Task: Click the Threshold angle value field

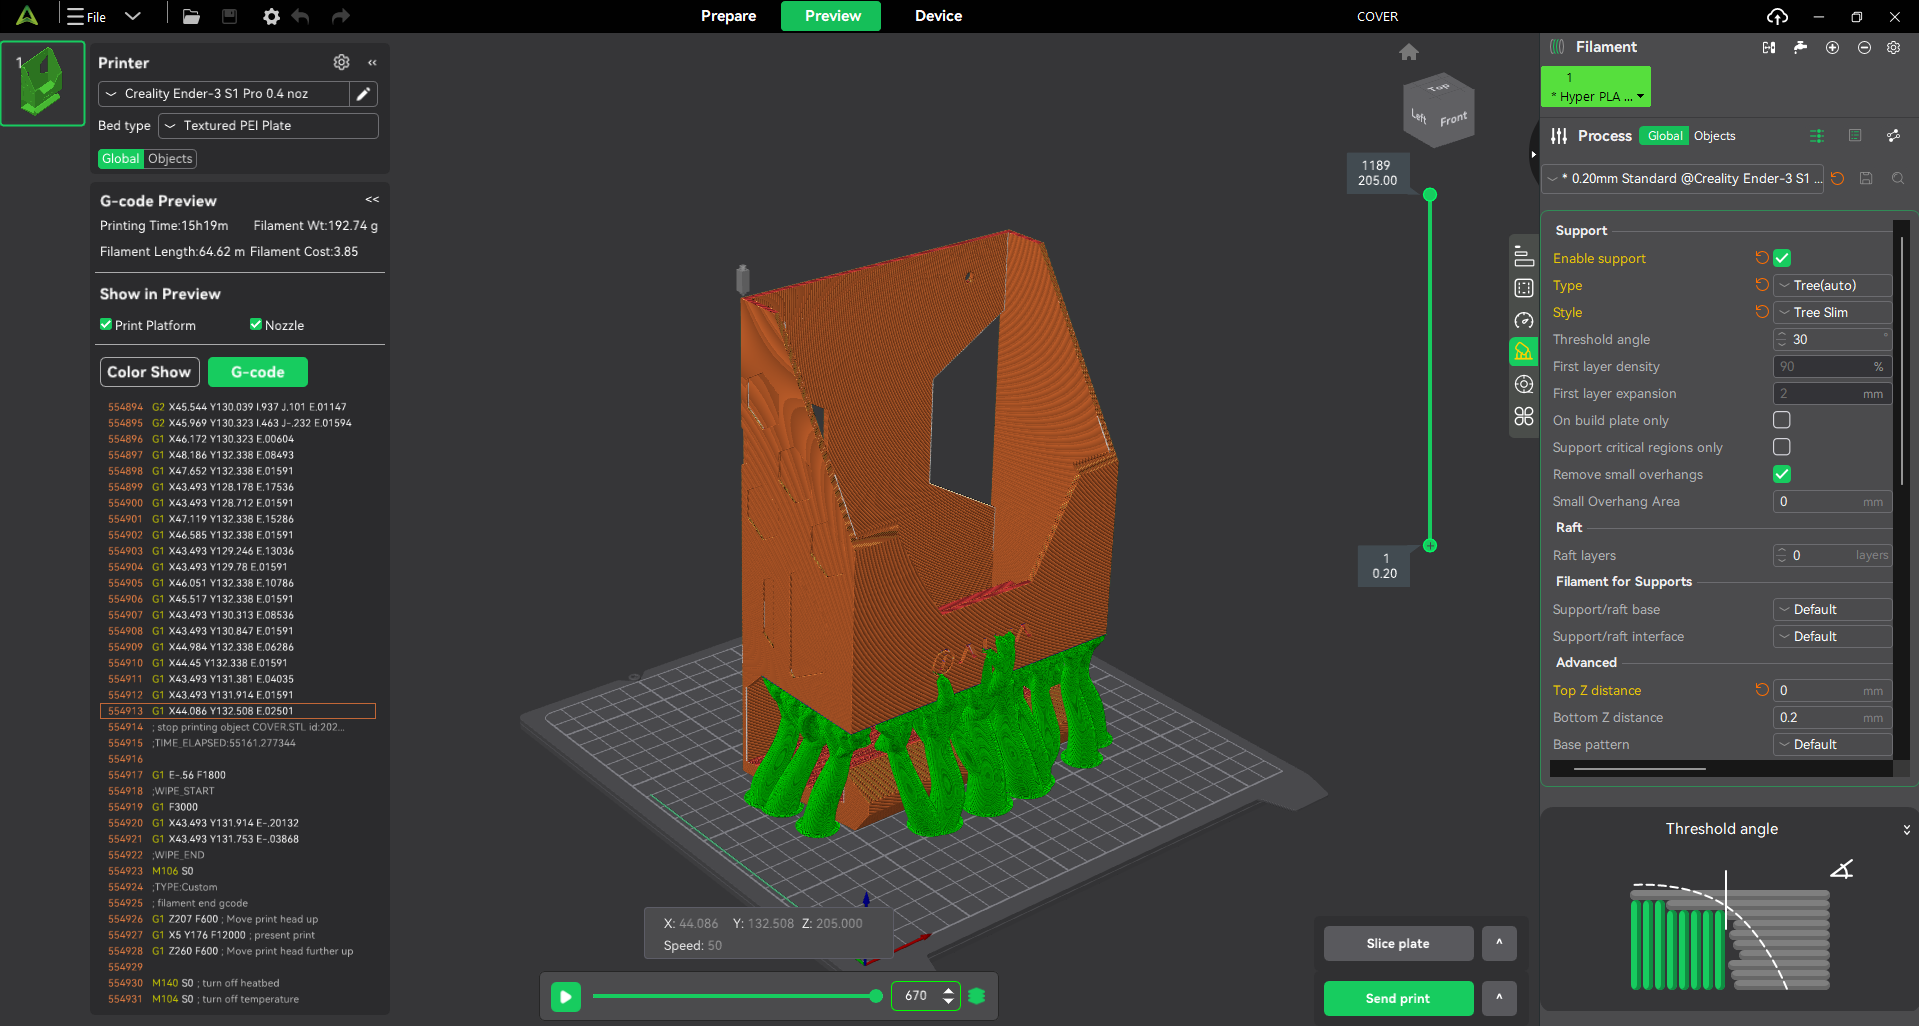Action: tap(1832, 339)
